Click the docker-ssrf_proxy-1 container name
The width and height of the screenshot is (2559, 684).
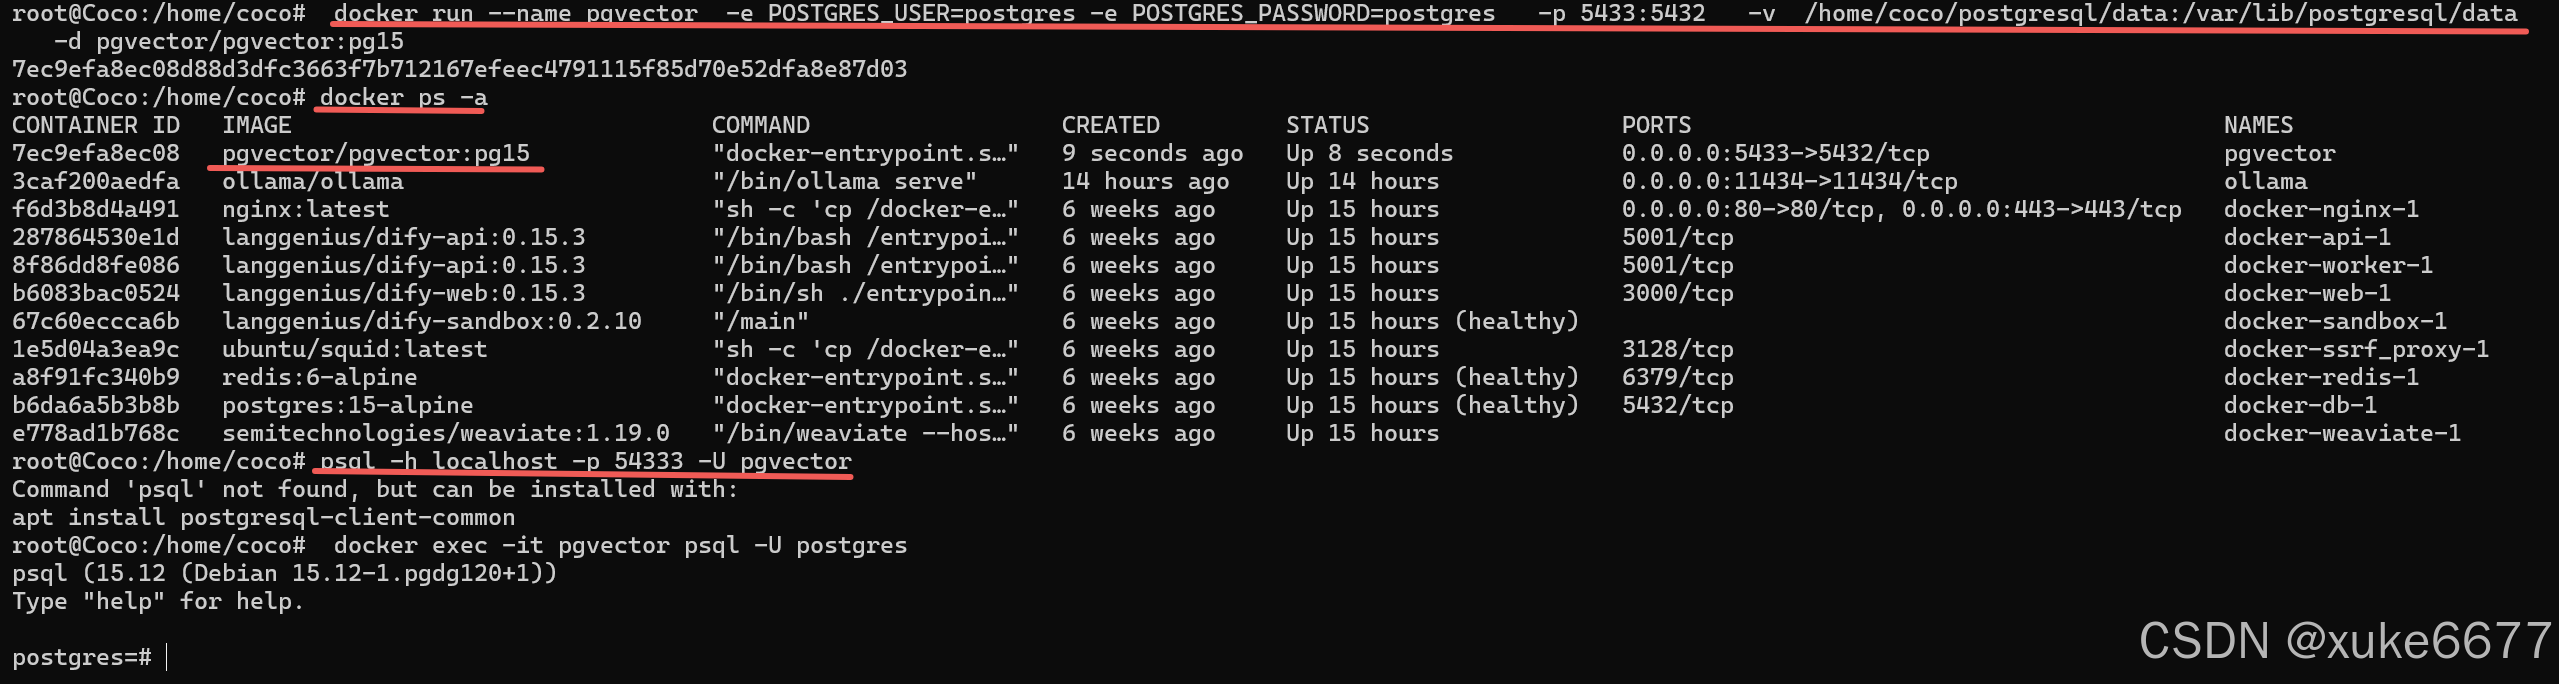point(2357,349)
